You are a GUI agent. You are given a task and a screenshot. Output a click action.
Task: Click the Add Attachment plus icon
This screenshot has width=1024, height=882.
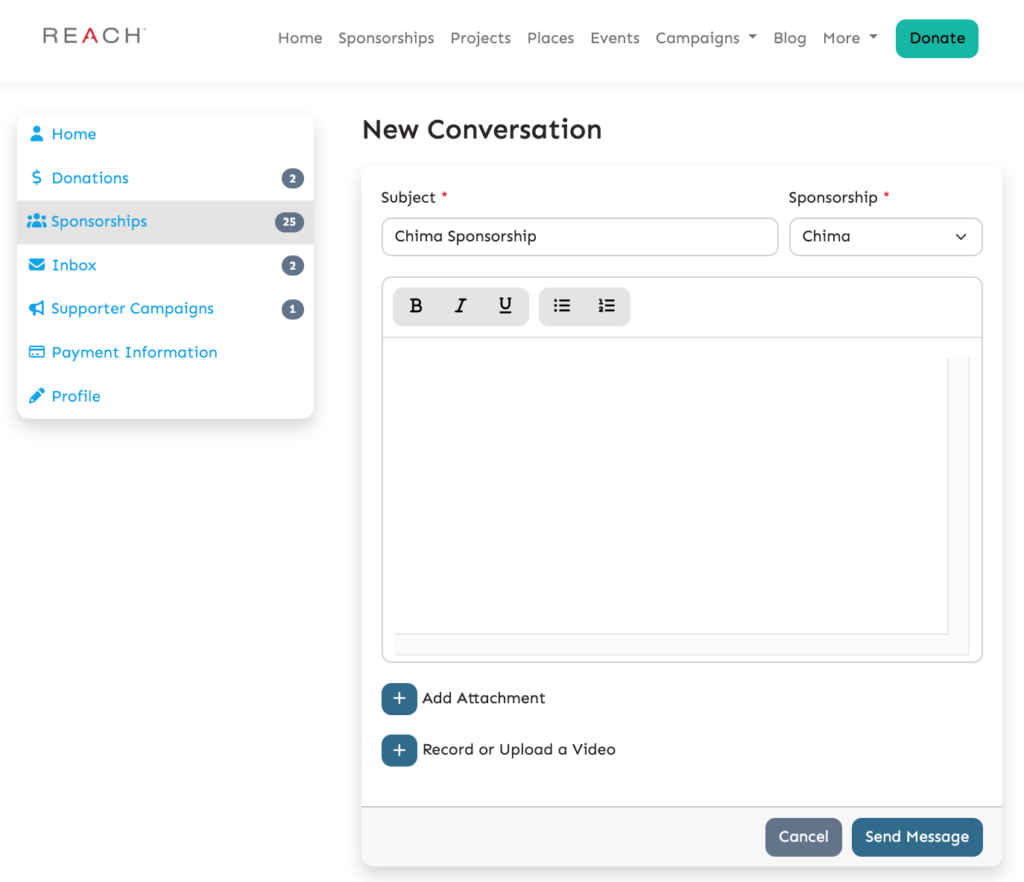pos(399,699)
